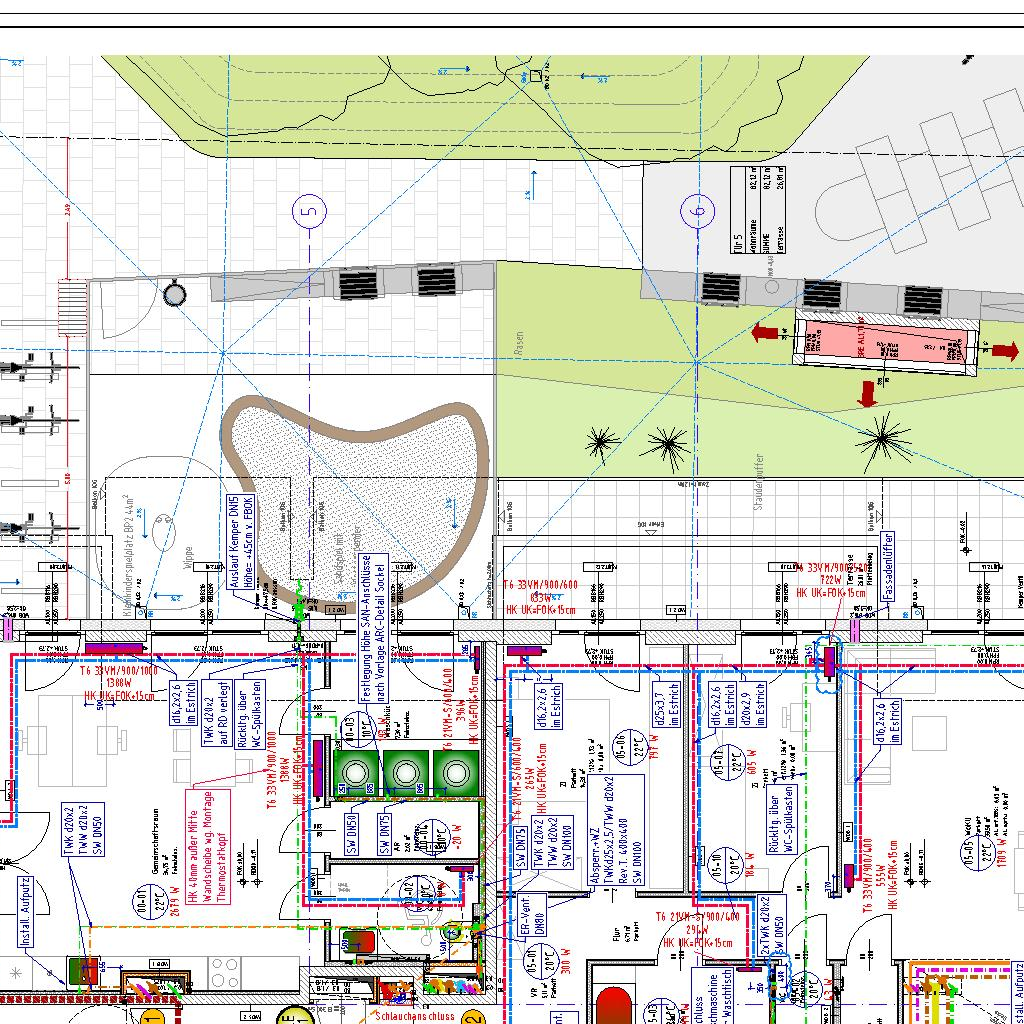Select the red right-pointing arrow at right edge
This screenshot has width=1024, height=1024.
pyautogui.click(x=1005, y=350)
